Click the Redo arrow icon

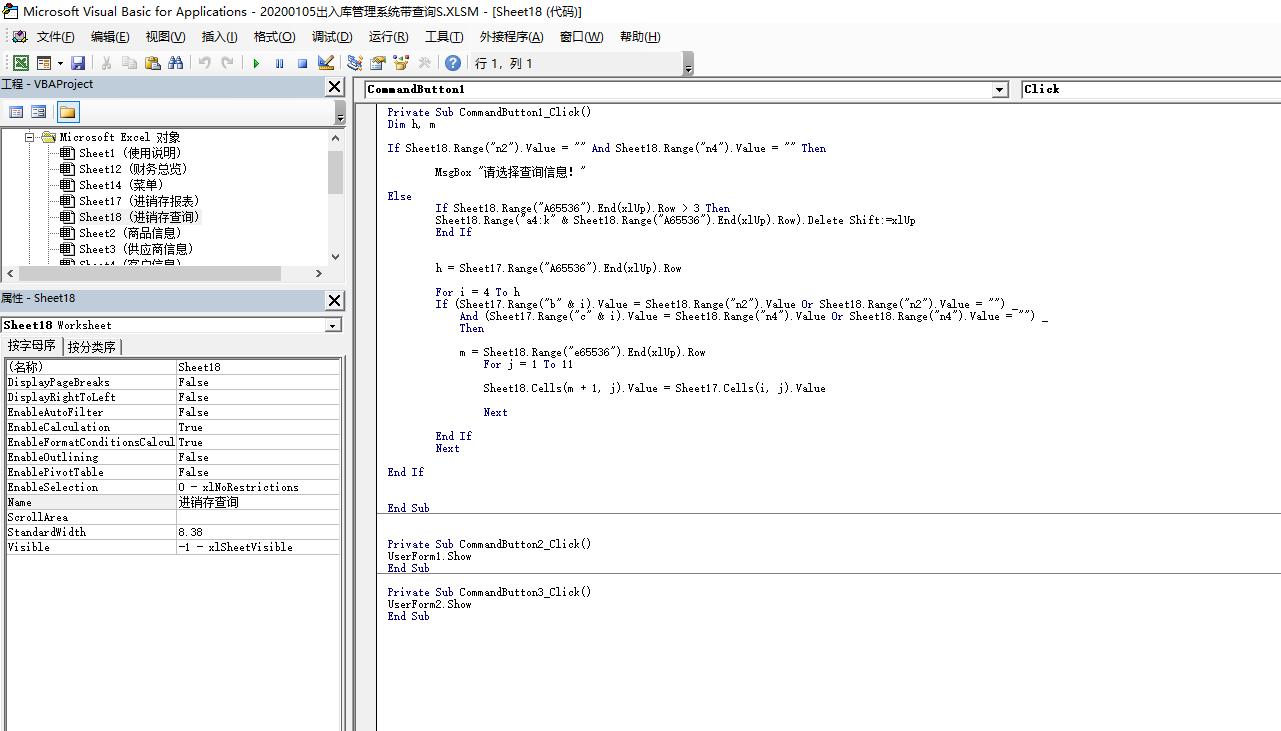(227, 63)
